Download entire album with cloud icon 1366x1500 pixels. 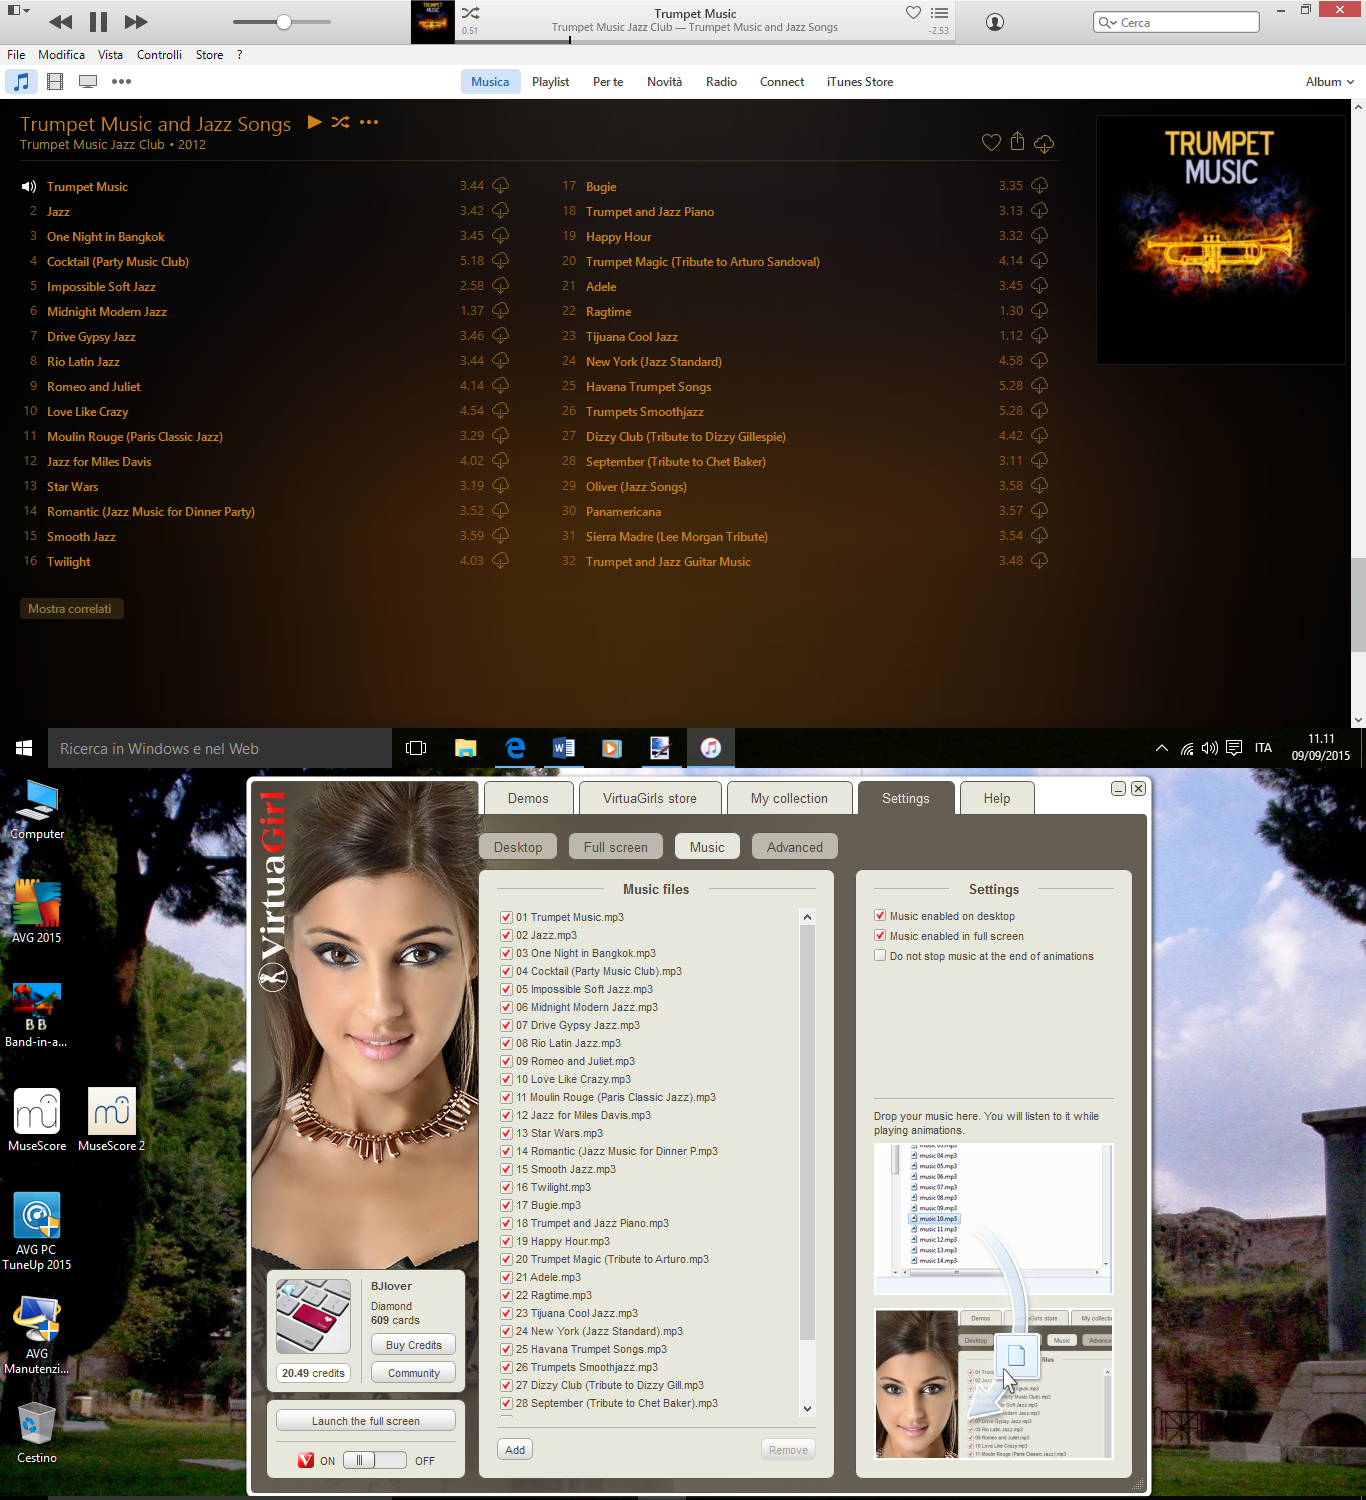[1044, 144]
